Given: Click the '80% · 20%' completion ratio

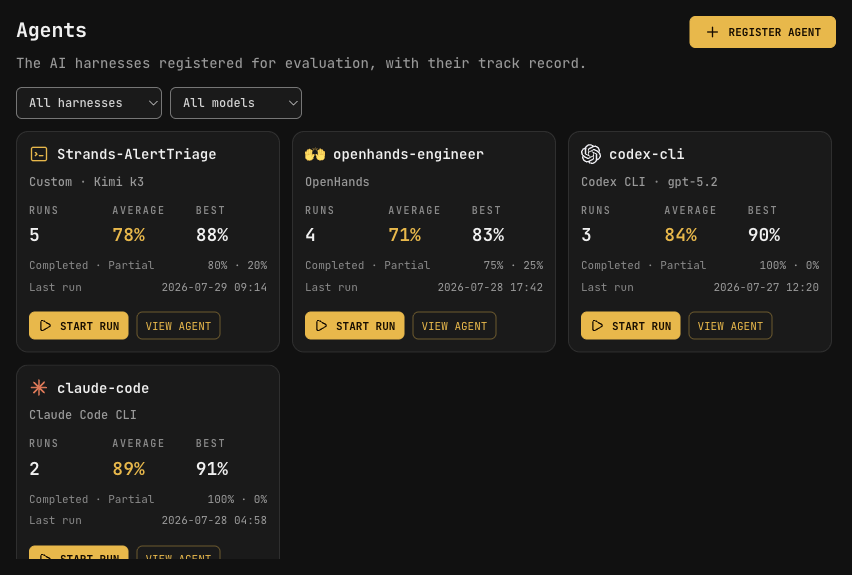Looking at the screenshot, I should pyautogui.click(x=237, y=265).
